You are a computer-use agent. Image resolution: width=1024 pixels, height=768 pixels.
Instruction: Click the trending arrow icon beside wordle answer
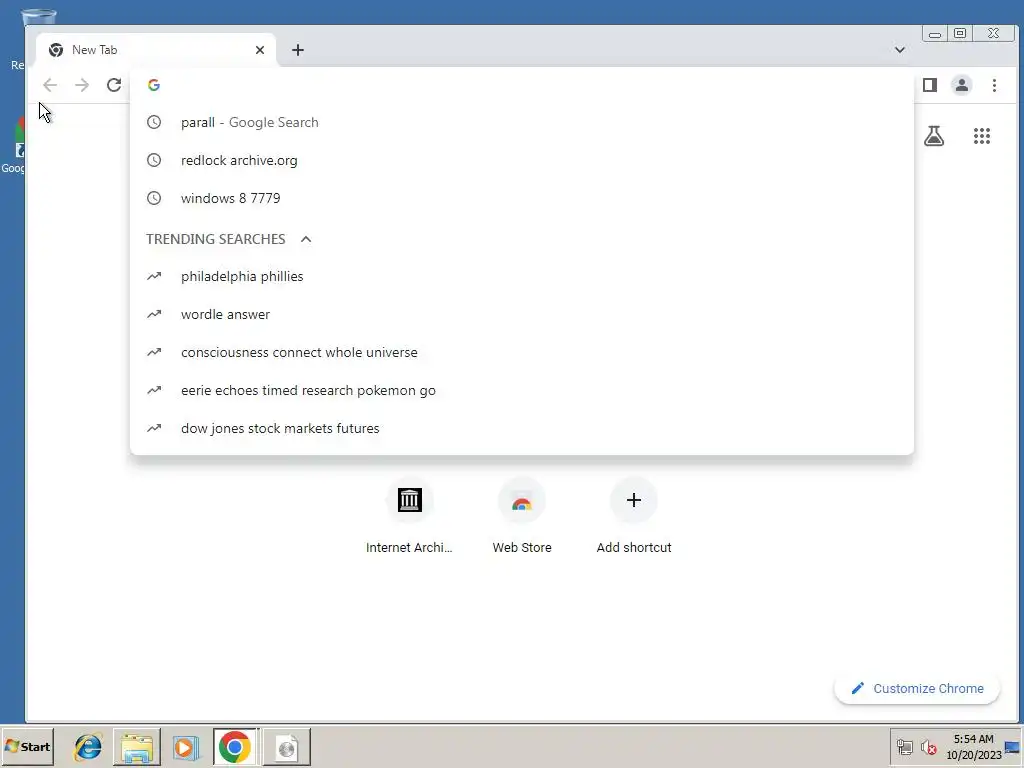(154, 314)
